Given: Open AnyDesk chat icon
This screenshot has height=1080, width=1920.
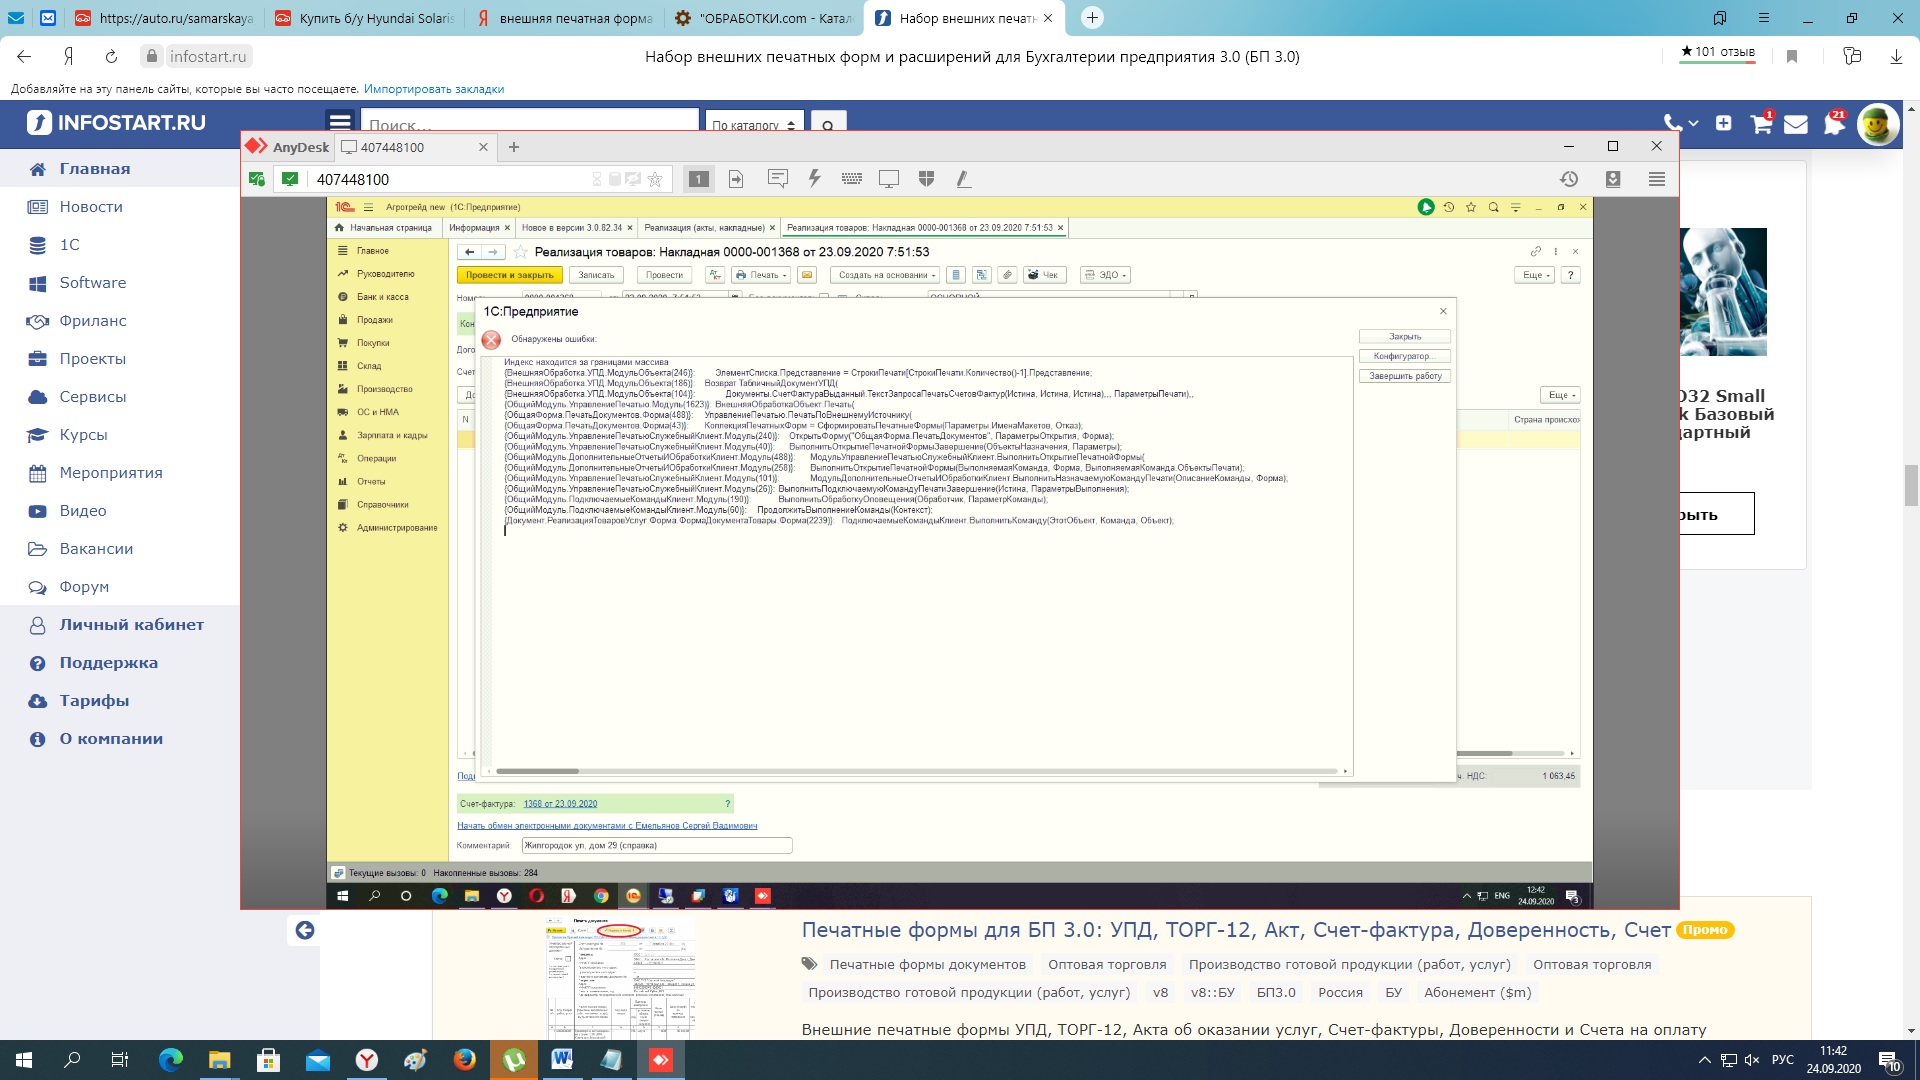Looking at the screenshot, I should [777, 179].
